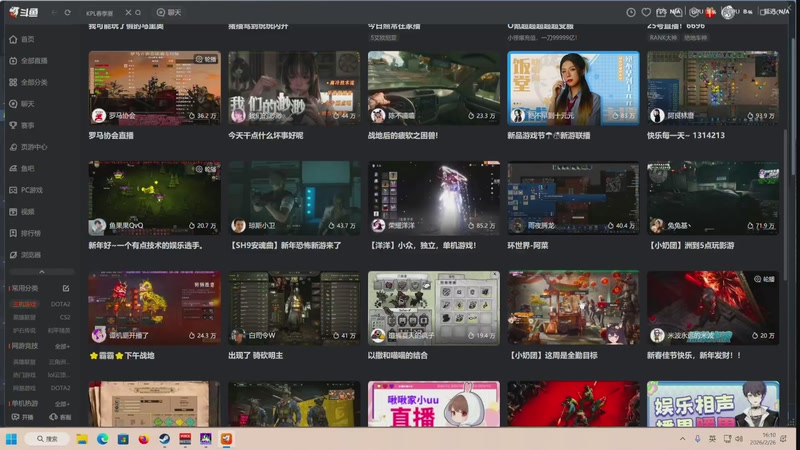Click the PC游戏 sidebar icon
The image size is (800, 450).
pos(13,190)
